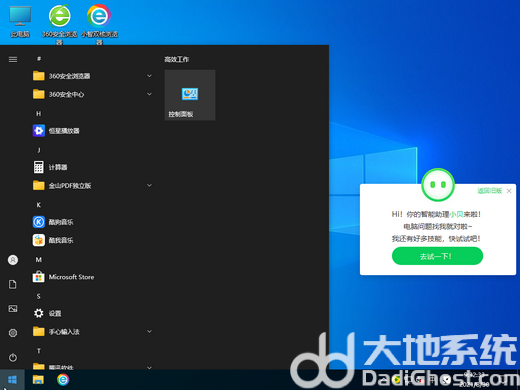The height and width of the screenshot is (390, 520).
Task: Open the 控制面板 tile
Action: (x=190, y=95)
